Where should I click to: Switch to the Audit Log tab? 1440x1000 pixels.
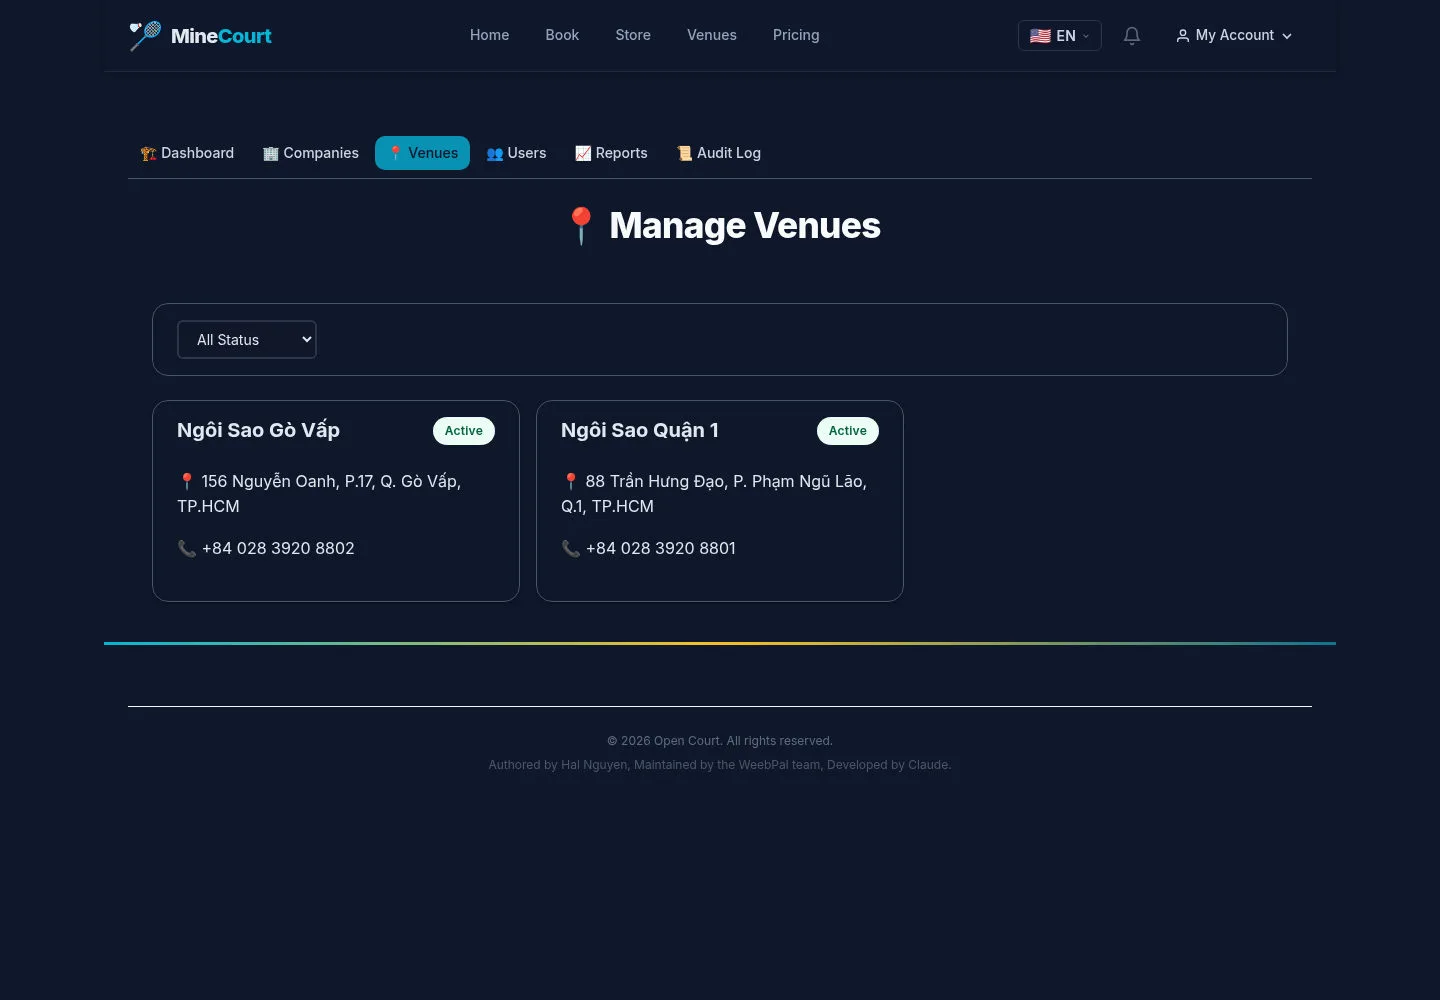[x=719, y=153]
